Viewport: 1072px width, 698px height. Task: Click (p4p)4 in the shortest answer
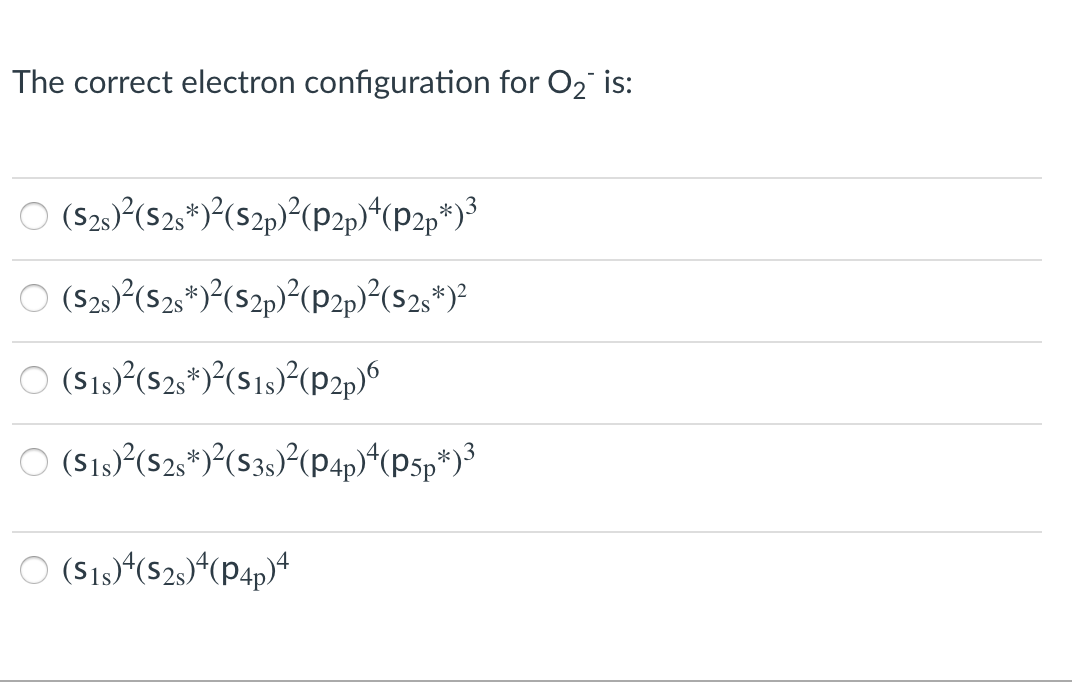(250, 569)
